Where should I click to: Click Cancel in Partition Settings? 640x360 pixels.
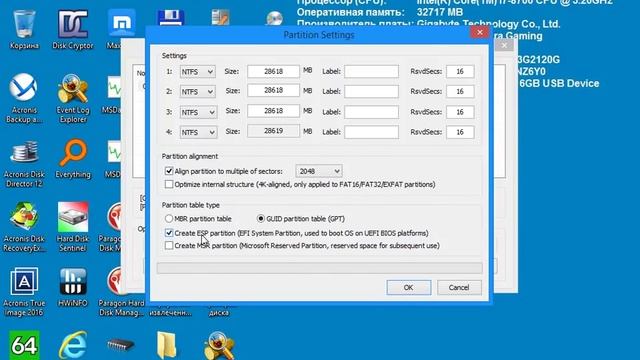click(459, 287)
